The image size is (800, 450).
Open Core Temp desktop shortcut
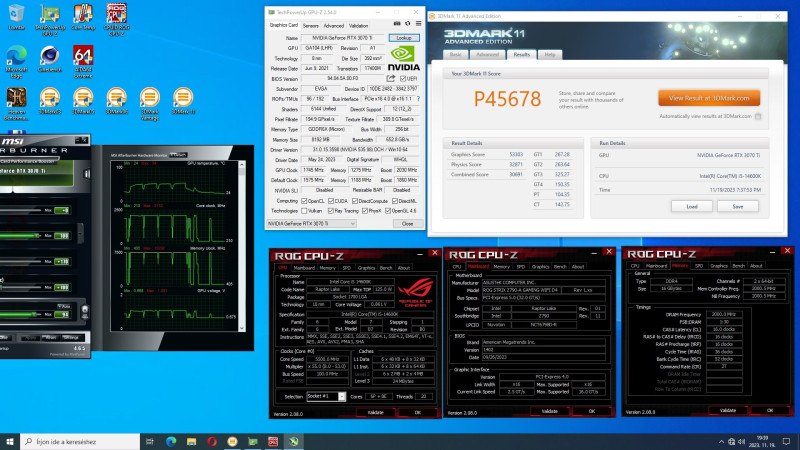[x=83, y=17]
